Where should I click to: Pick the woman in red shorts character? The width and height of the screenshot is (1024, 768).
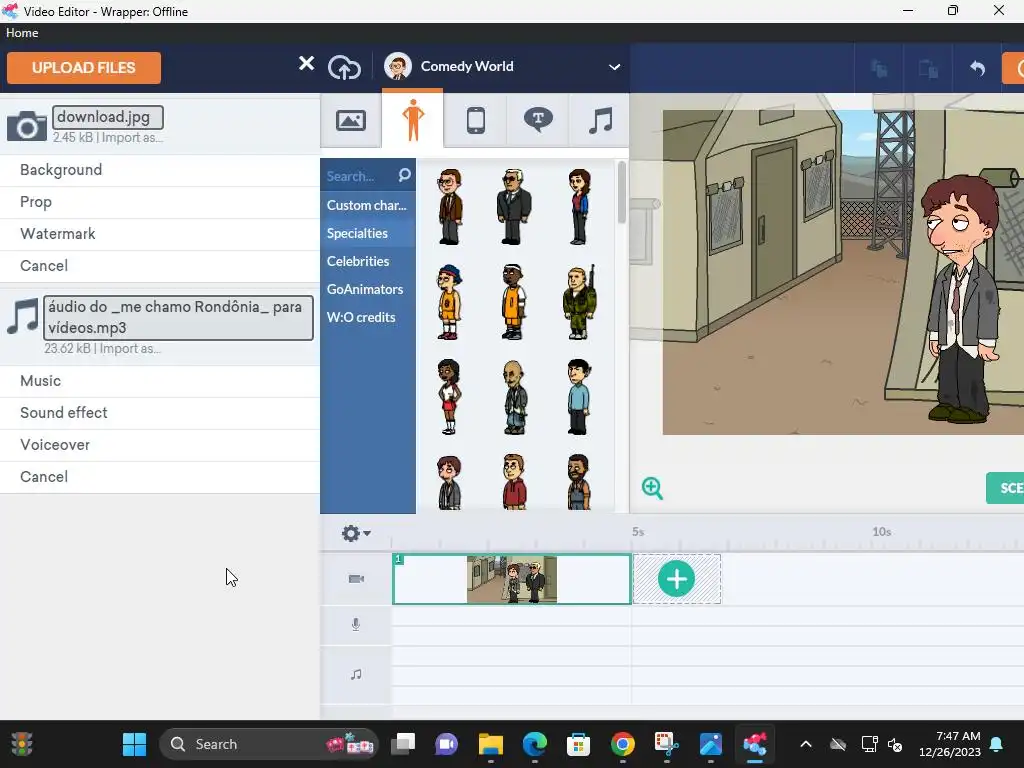coord(449,396)
